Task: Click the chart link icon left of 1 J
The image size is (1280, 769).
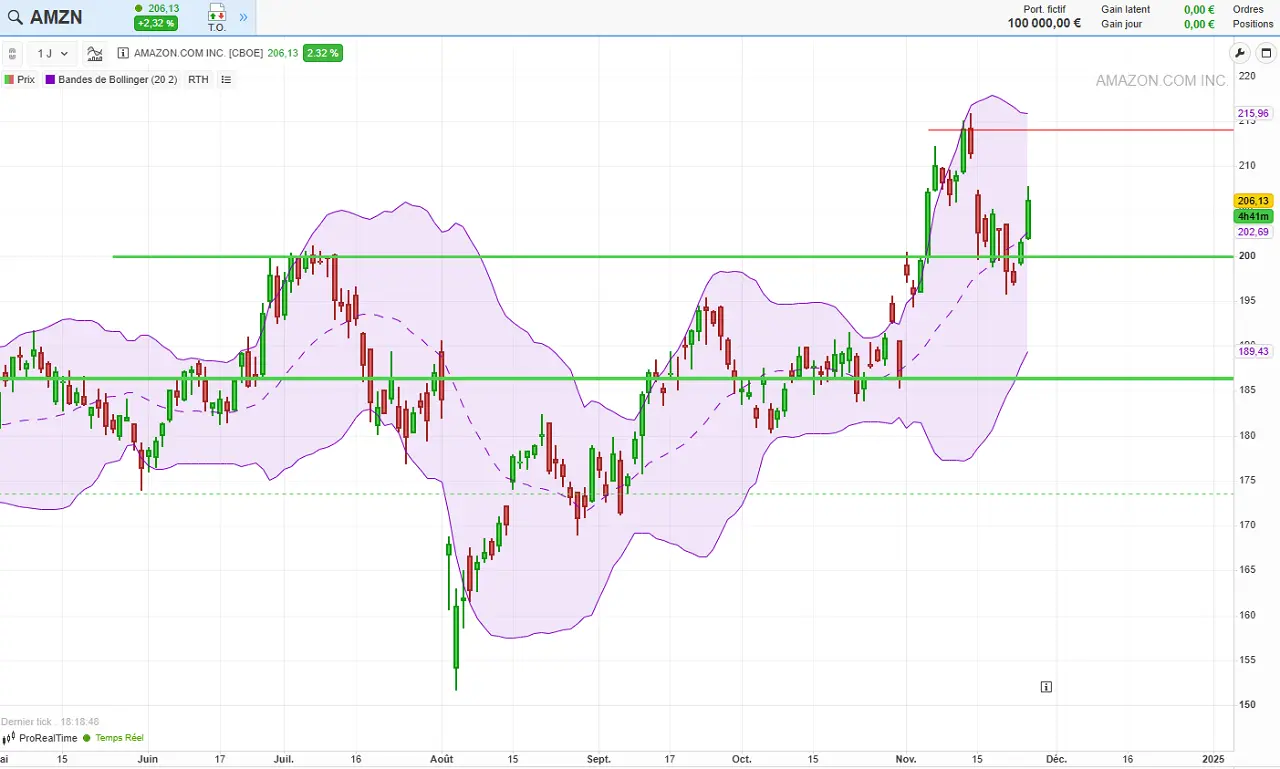Action: (x=12, y=54)
